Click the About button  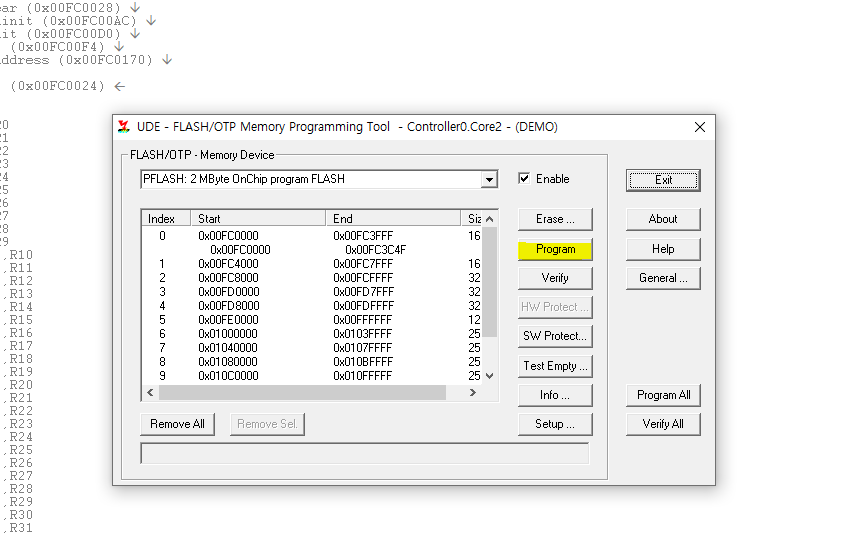(x=663, y=219)
